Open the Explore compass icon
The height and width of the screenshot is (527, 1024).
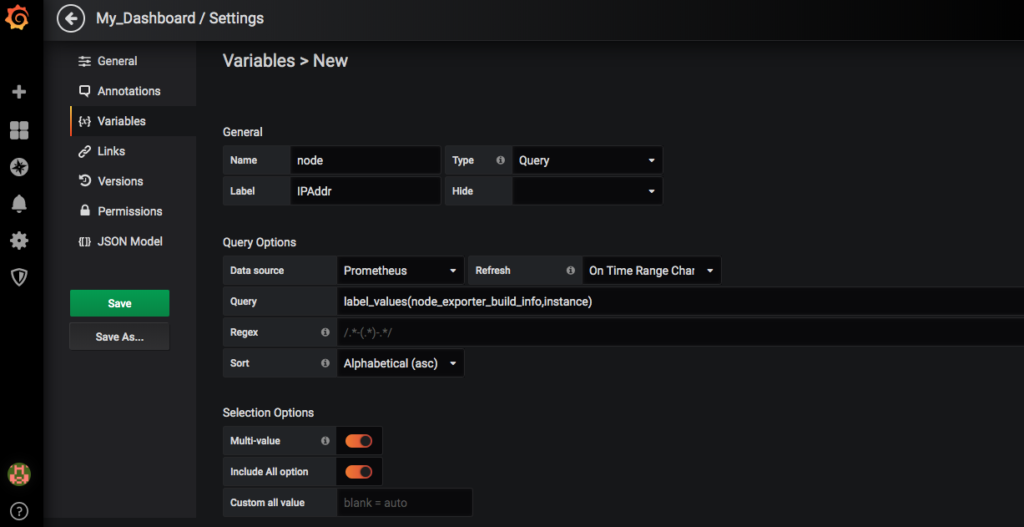click(19, 167)
